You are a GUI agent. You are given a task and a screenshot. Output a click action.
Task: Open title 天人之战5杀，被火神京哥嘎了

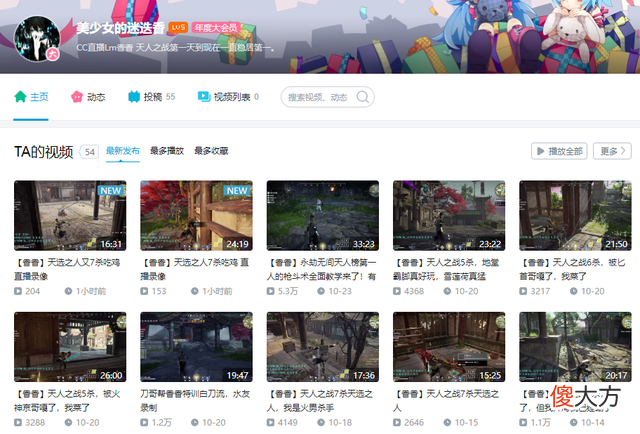67,401
